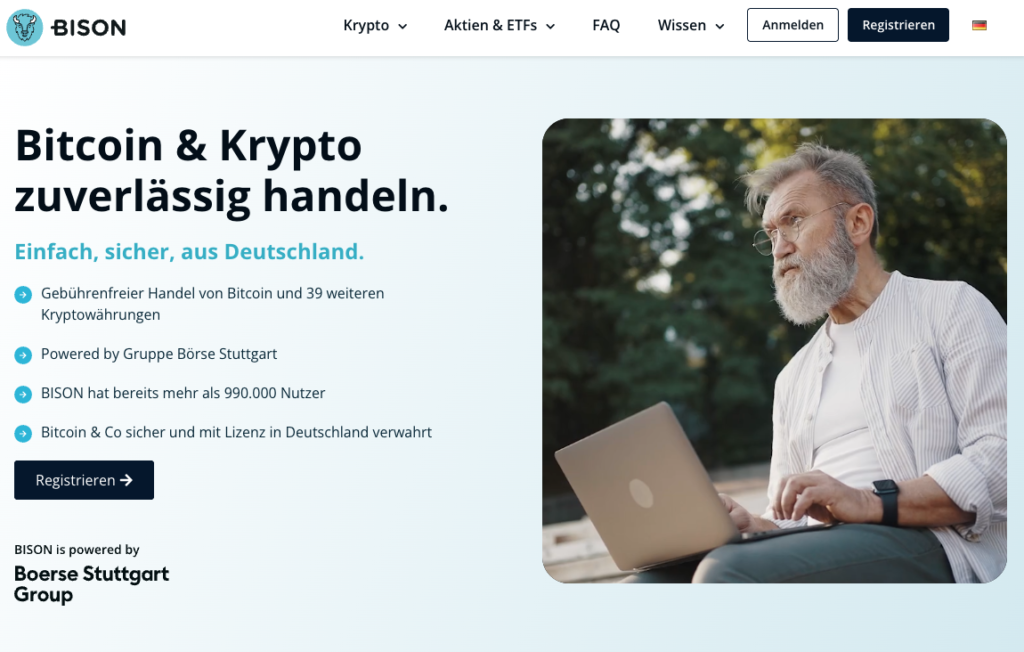Click the BISON bull logo icon
This screenshot has width=1024, height=652.
(x=25, y=27)
